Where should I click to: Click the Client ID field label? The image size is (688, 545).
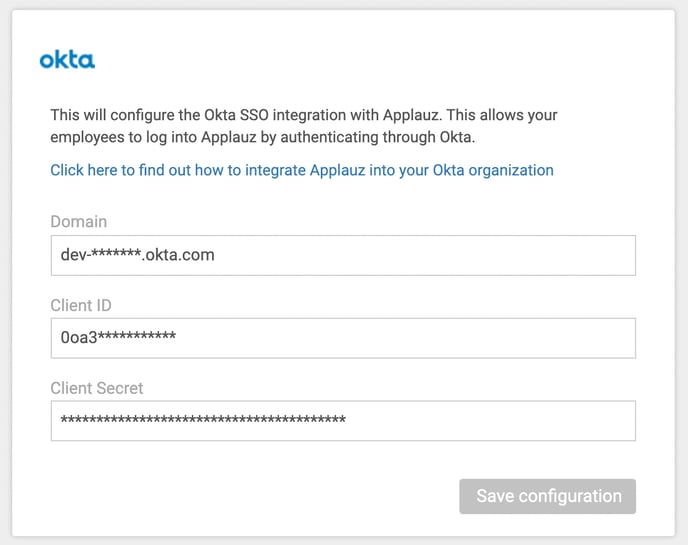(84, 304)
